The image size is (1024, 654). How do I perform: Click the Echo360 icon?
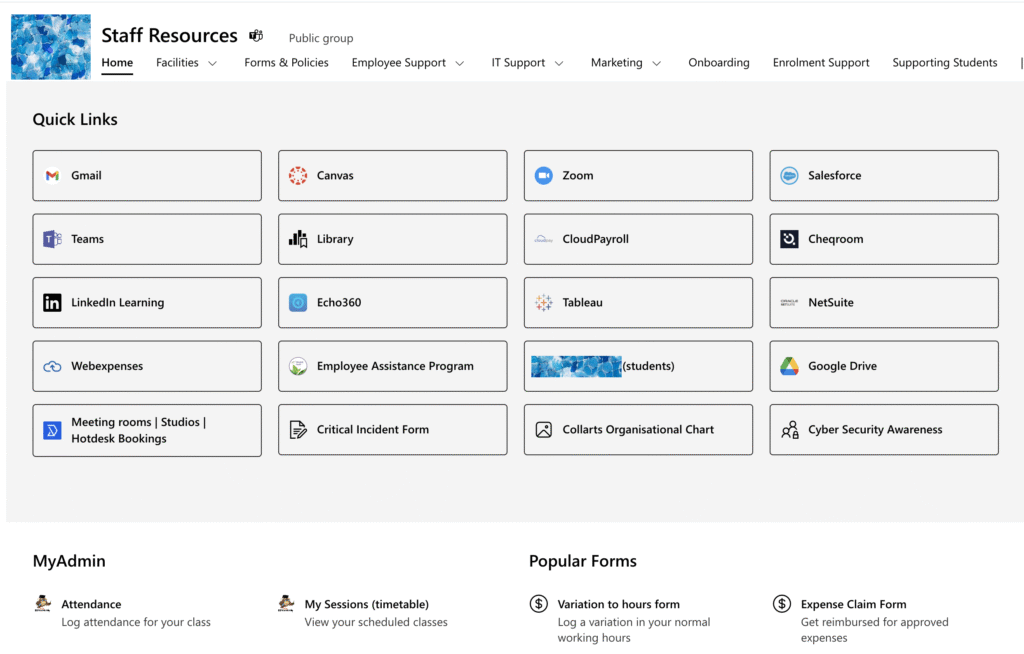pyautogui.click(x=298, y=302)
